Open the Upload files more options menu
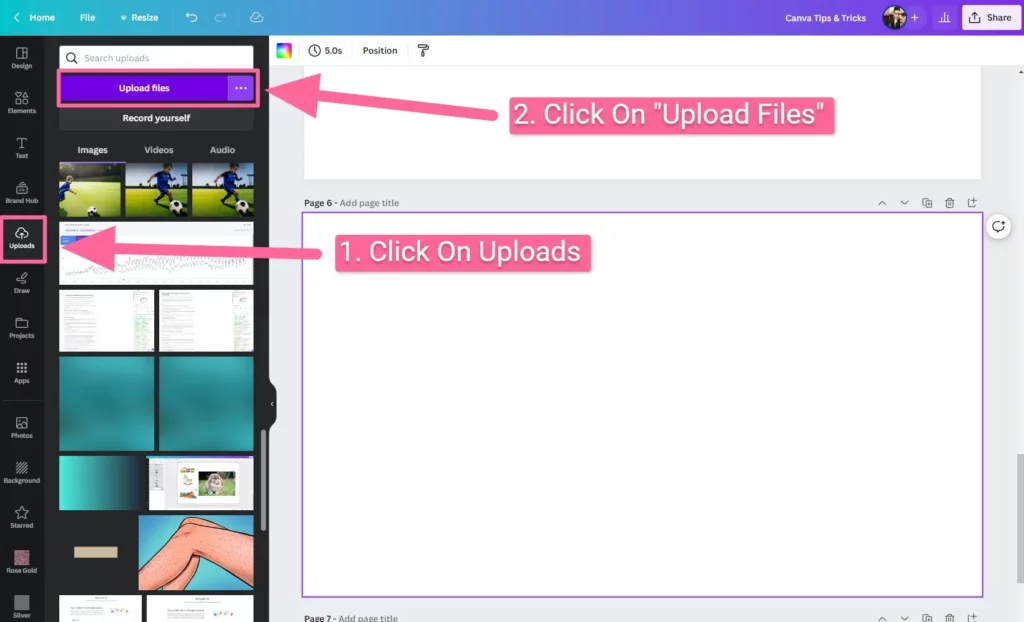Image resolution: width=1024 pixels, height=622 pixels. click(x=240, y=88)
